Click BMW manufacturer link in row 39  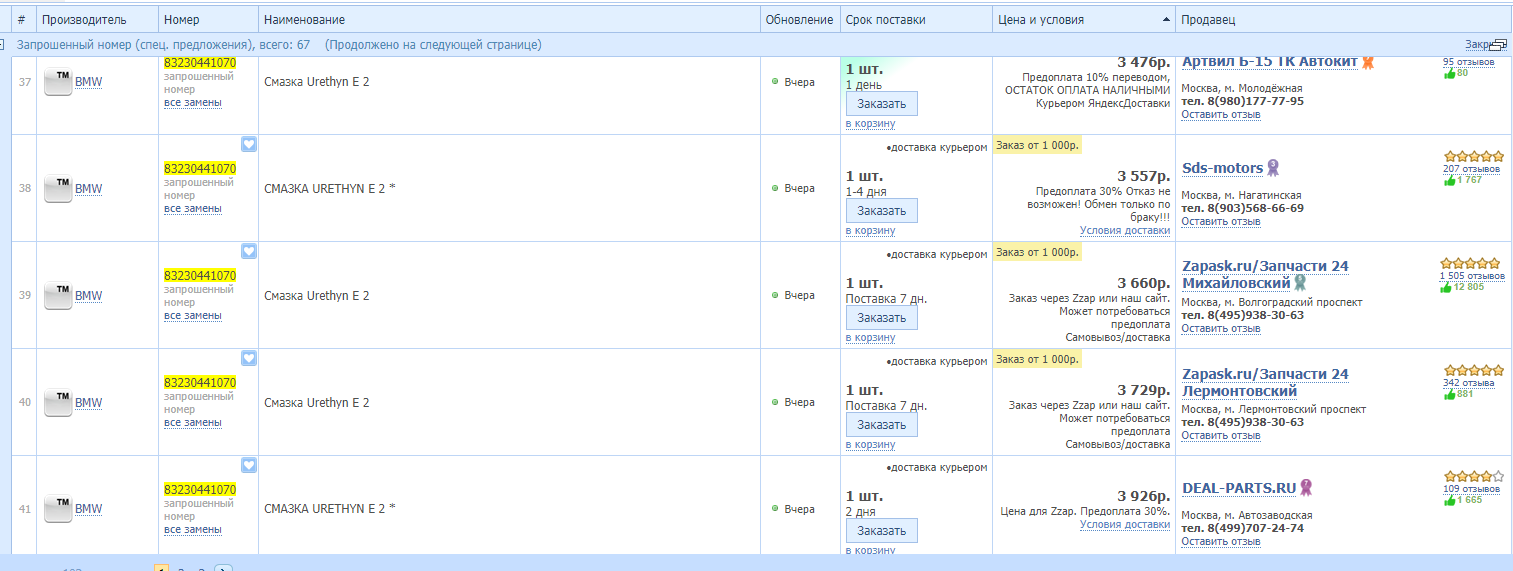point(89,296)
